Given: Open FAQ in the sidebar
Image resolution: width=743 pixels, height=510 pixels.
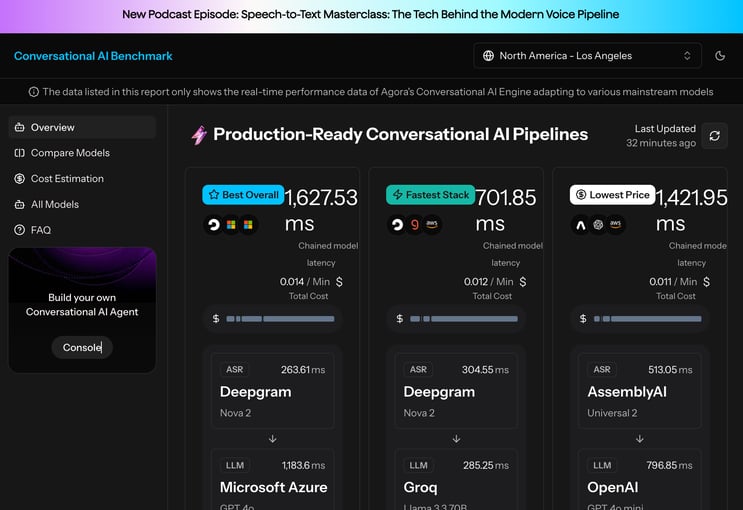Looking at the screenshot, I should point(82,230).
